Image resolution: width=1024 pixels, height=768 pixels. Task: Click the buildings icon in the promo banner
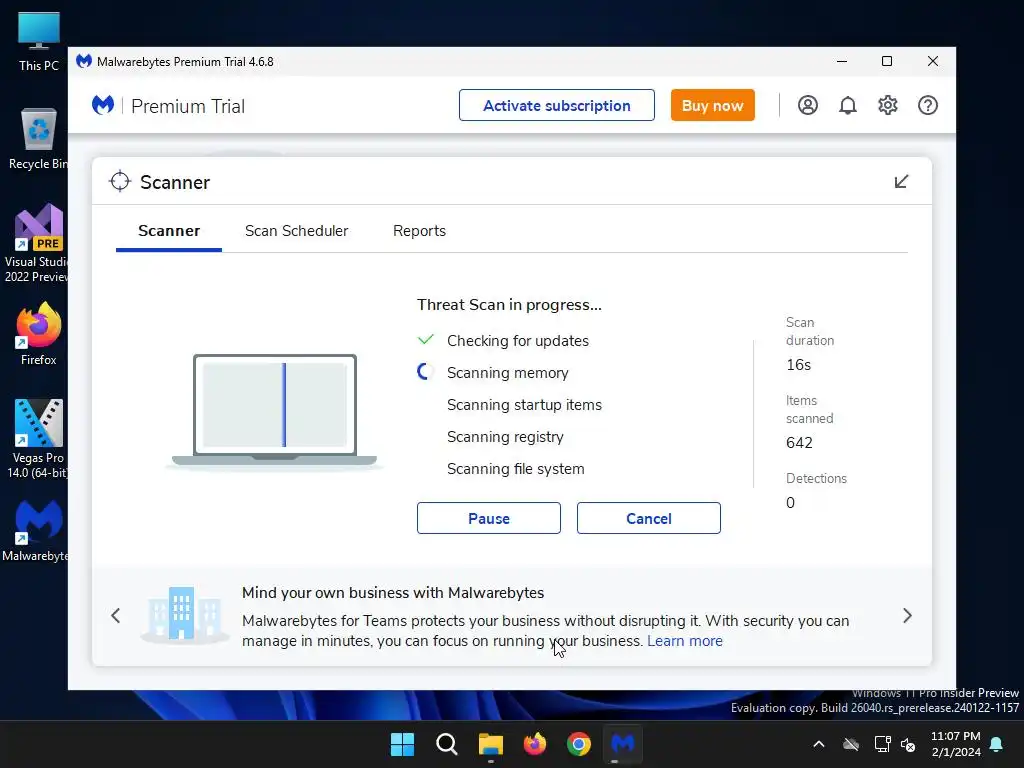click(184, 614)
